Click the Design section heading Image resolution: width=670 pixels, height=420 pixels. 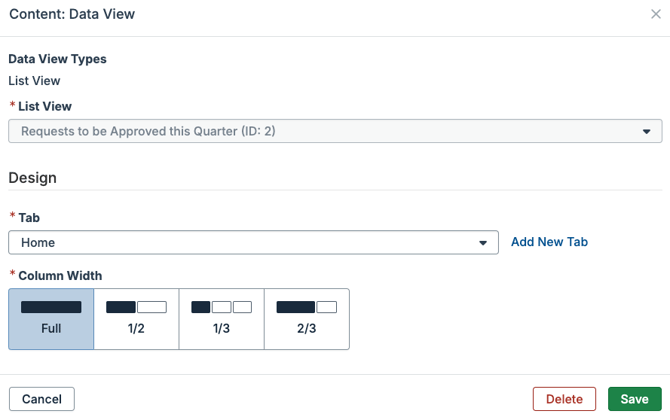[32, 178]
